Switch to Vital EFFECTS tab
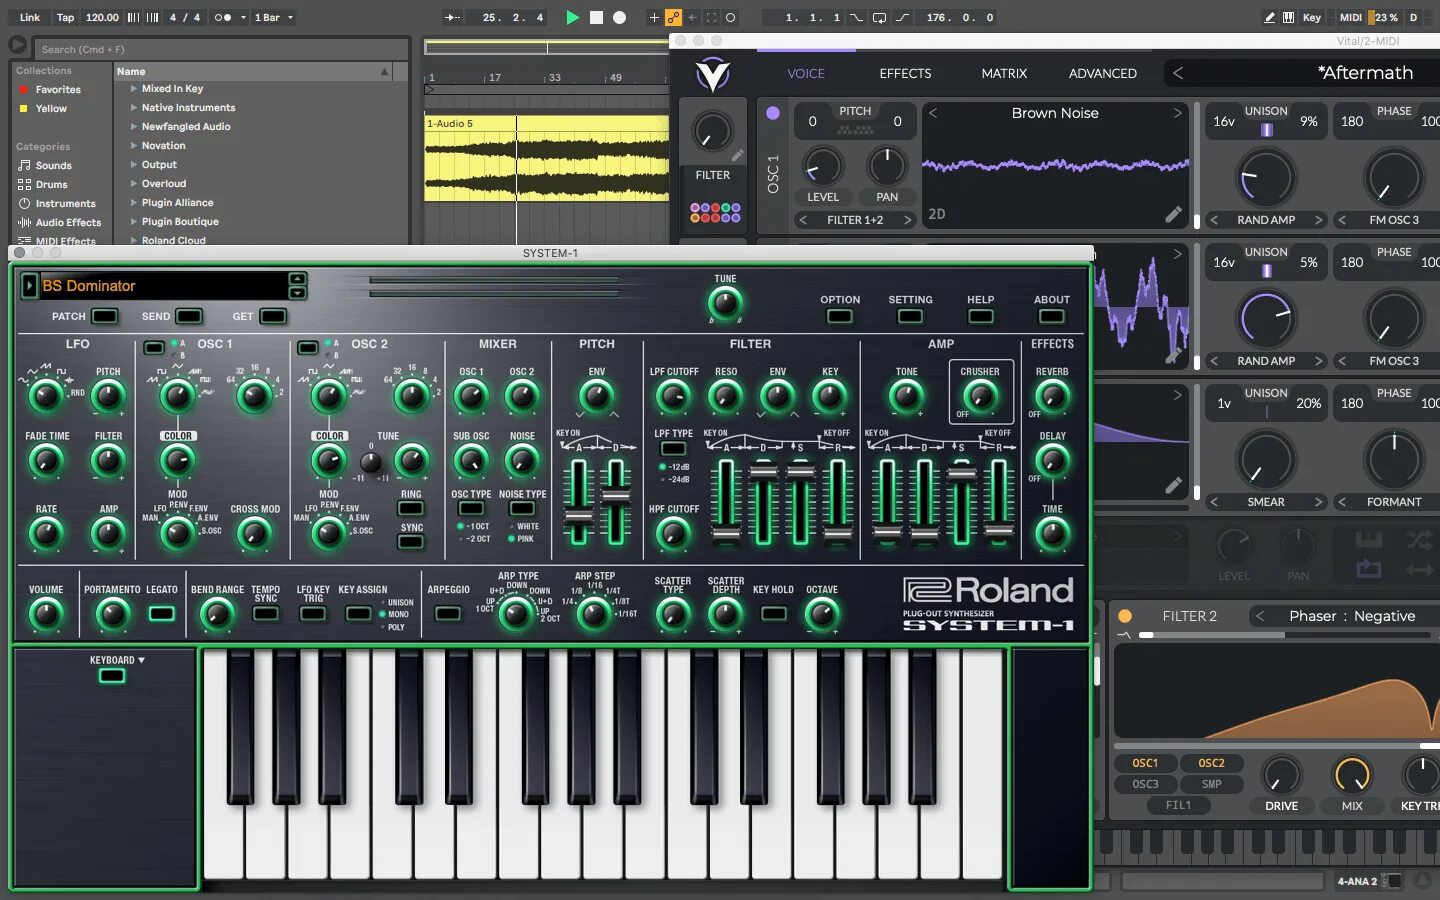The height and width of the screenshot is (900, 1440). [905, 73]
